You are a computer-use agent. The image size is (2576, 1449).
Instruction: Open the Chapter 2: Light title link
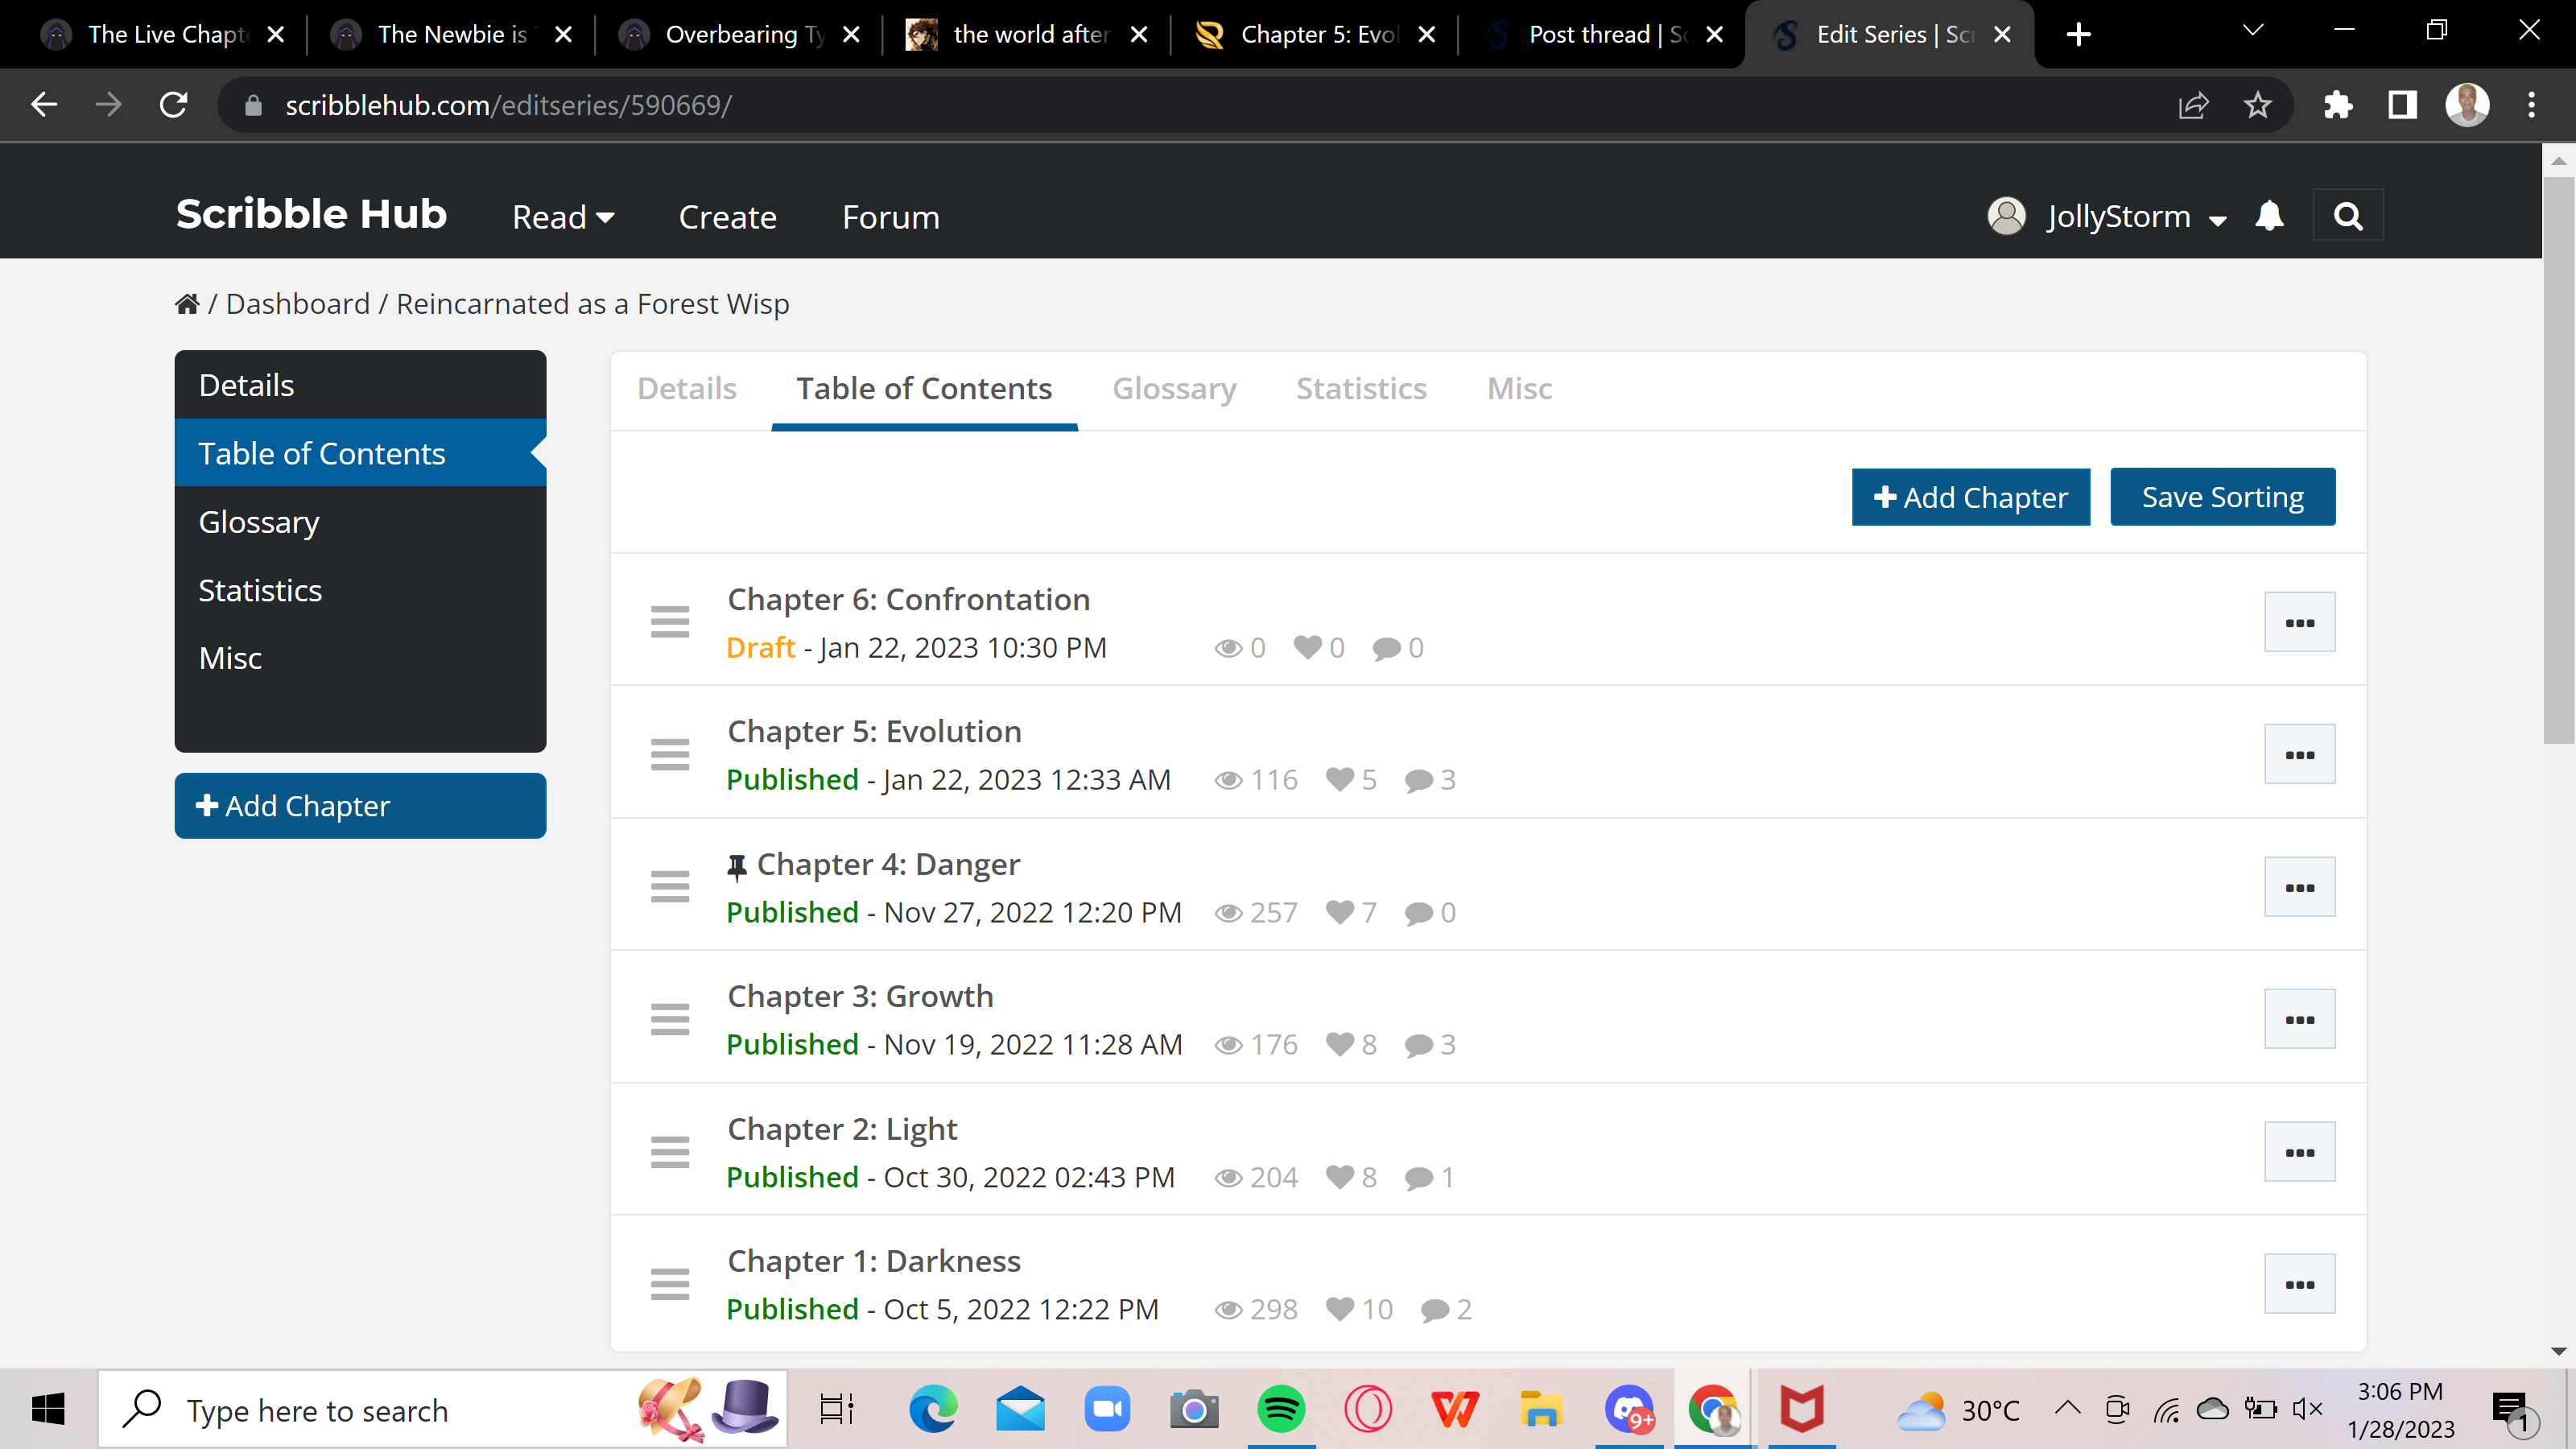tap(842, 1129)
